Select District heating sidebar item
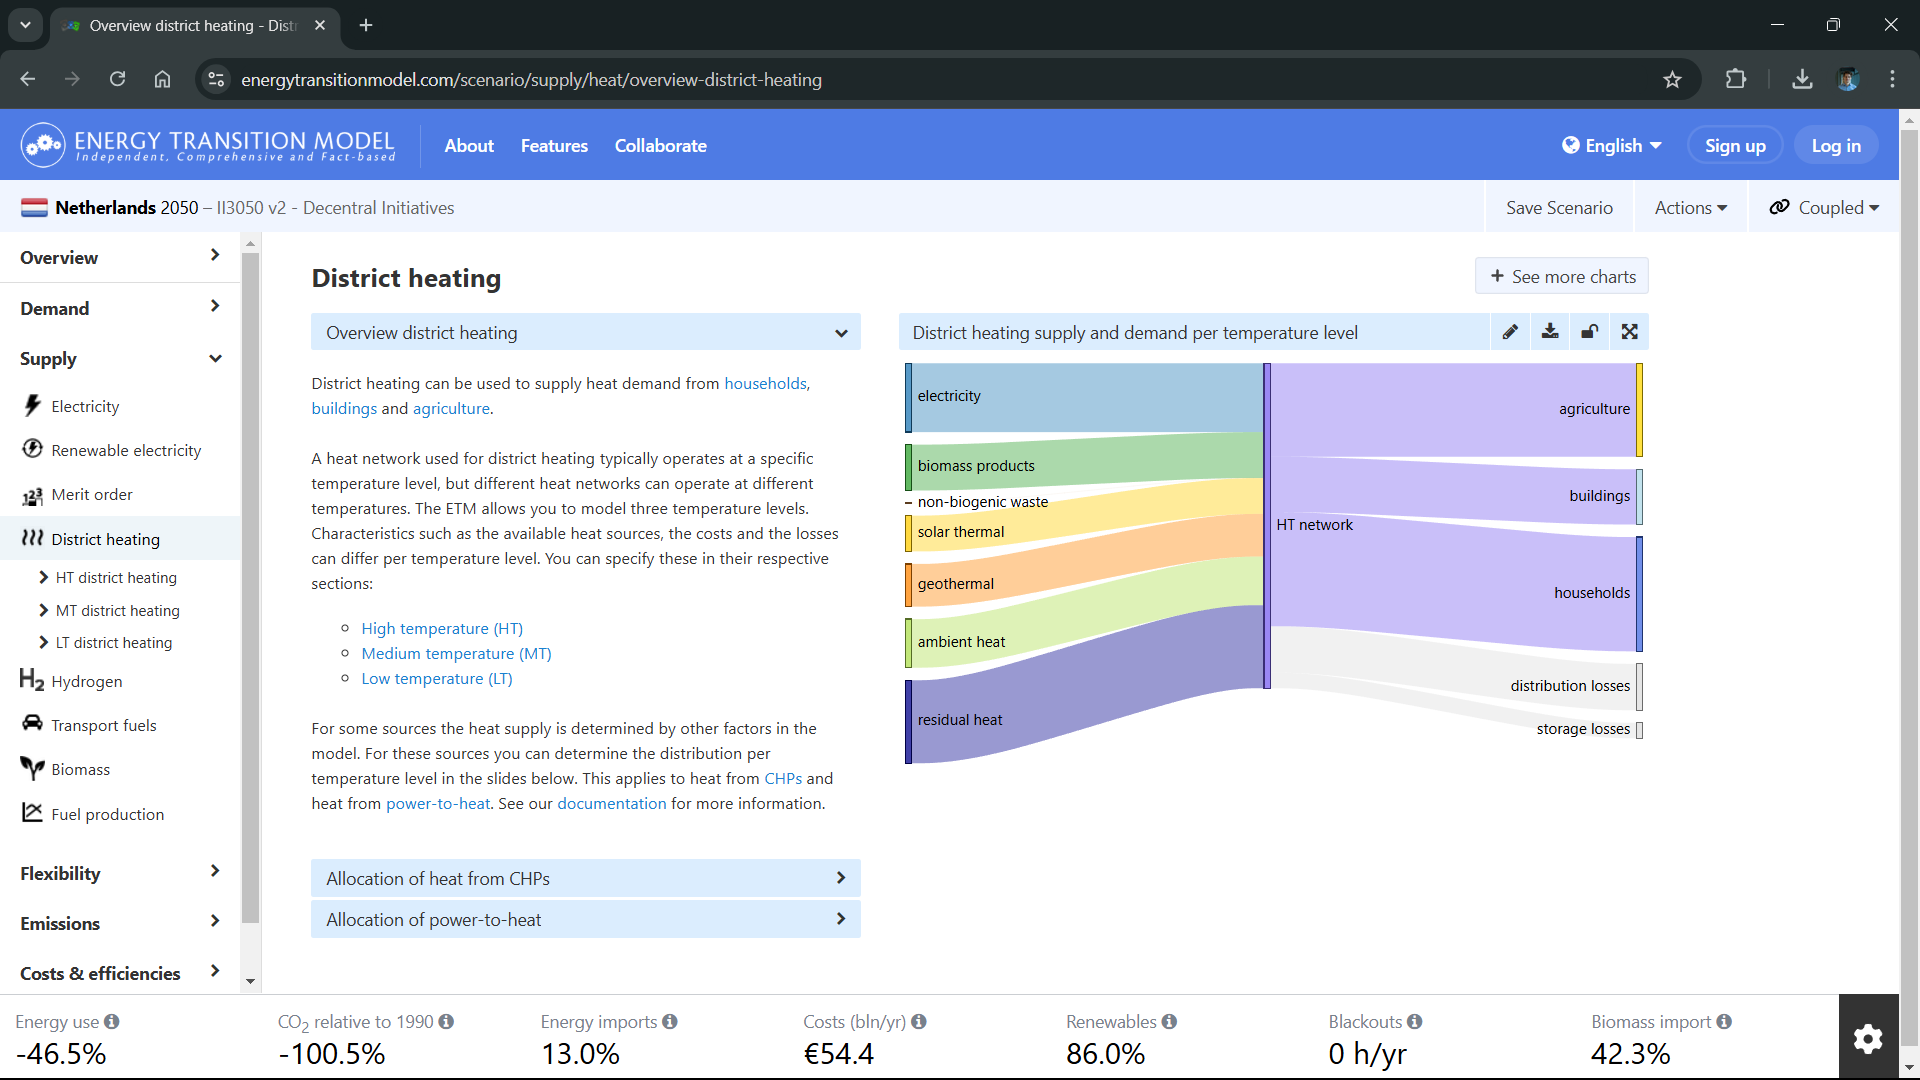The image size is (1920, 1080). coord(105,539)
